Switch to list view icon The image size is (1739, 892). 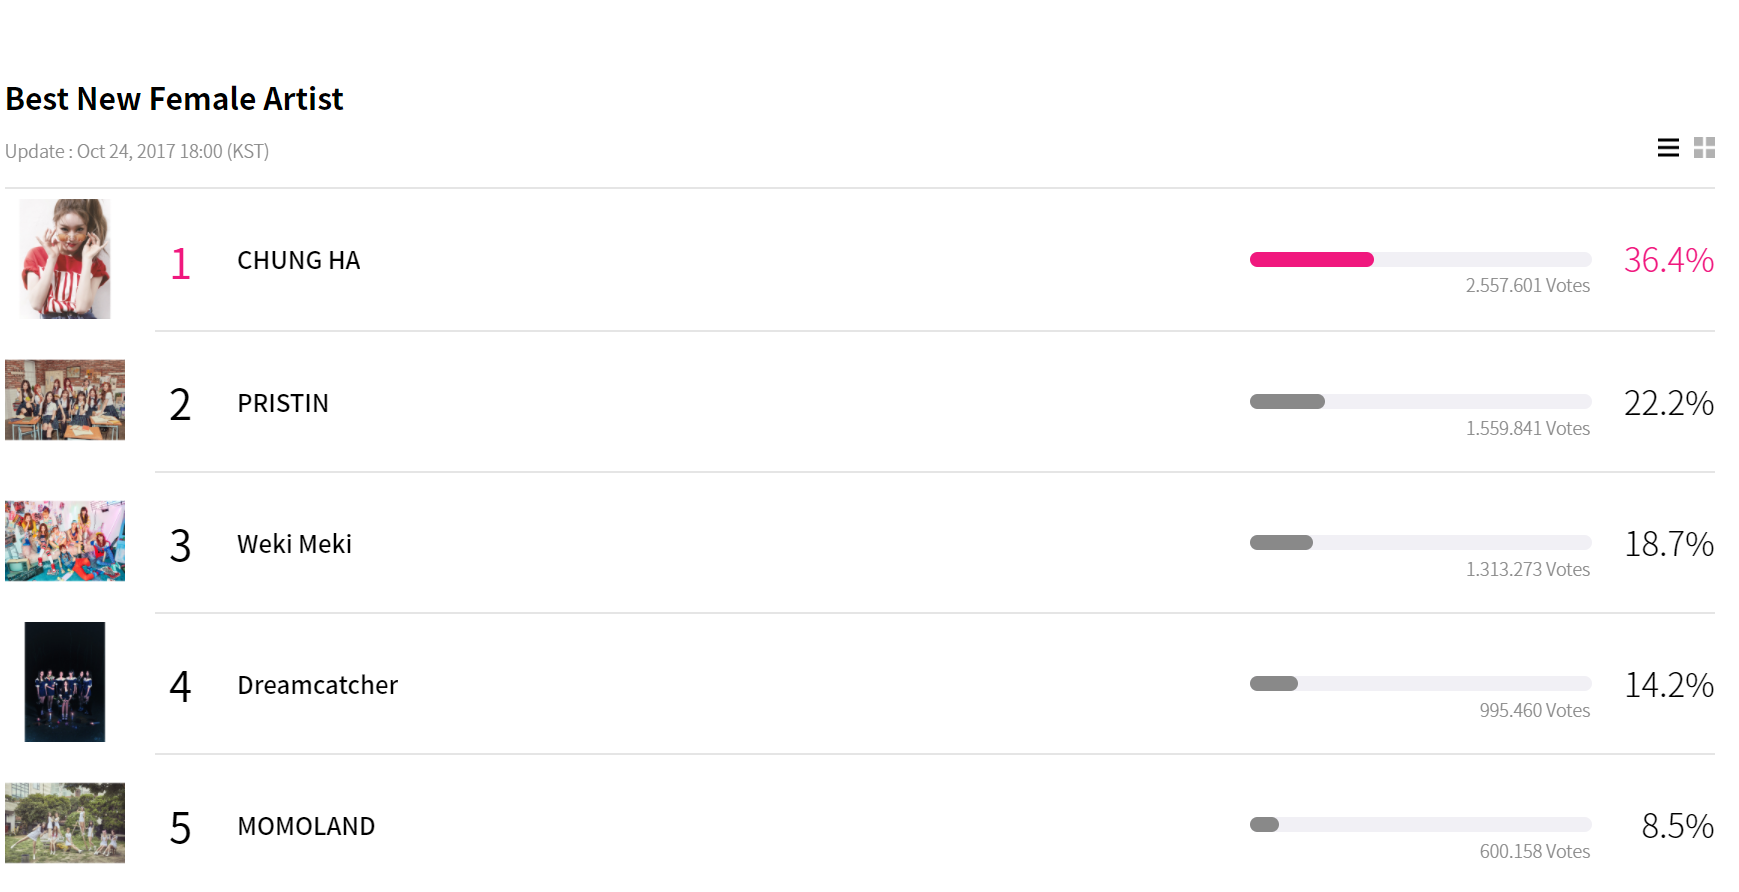1668,148
